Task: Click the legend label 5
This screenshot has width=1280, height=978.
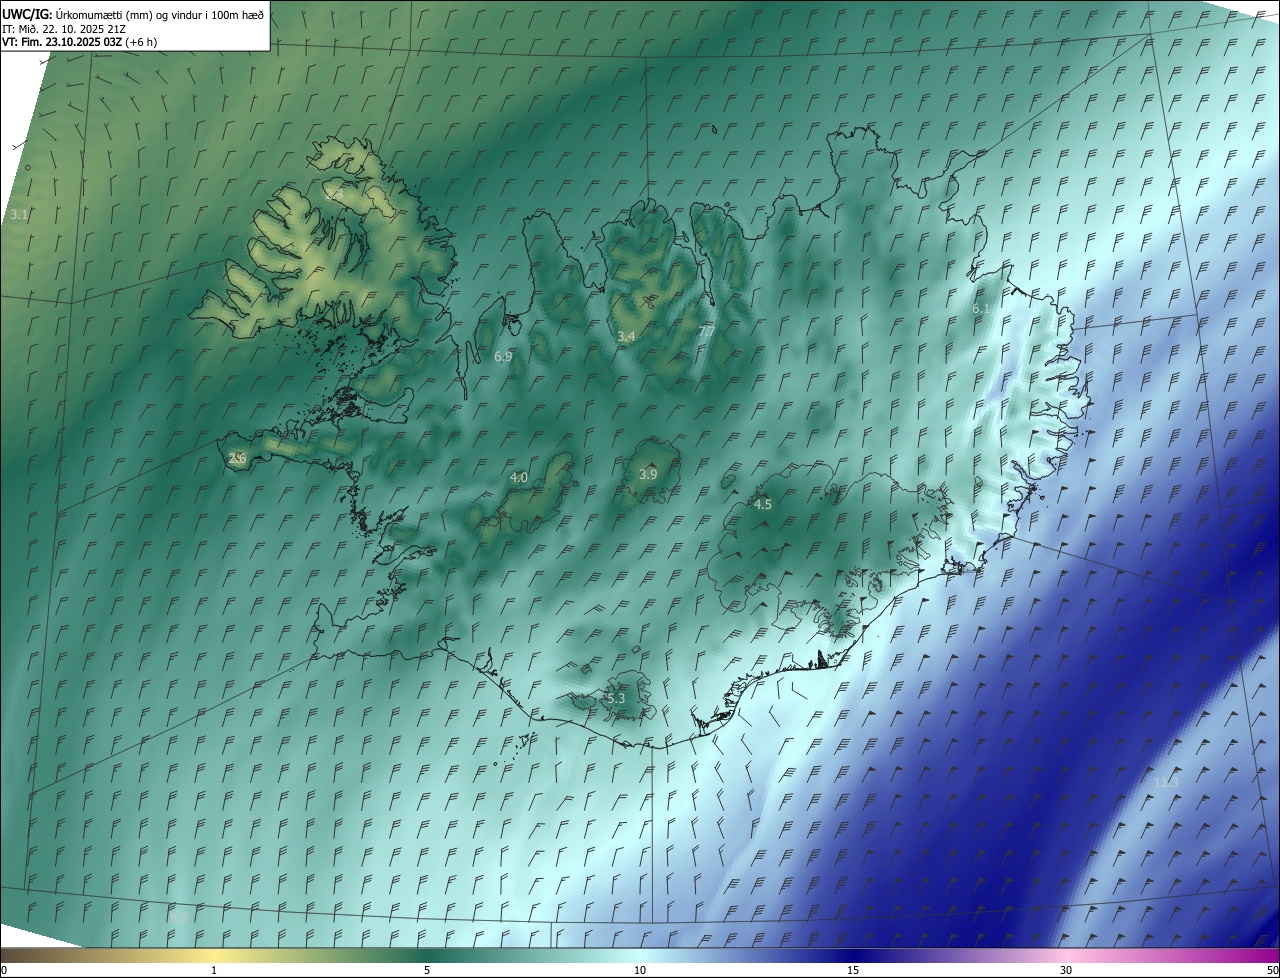Action: coord(427,970)
